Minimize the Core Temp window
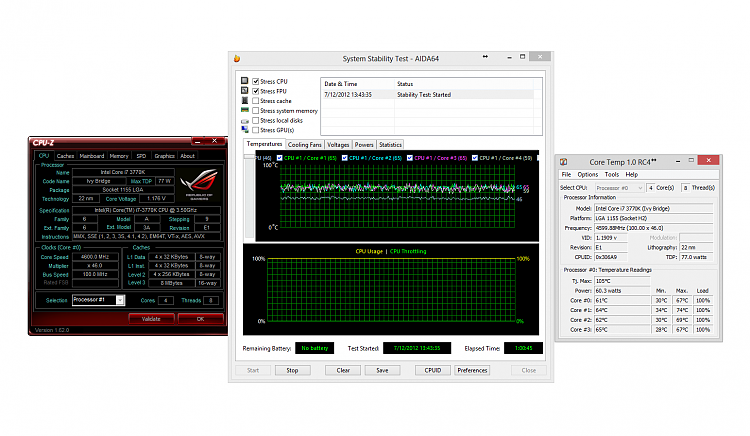This screenshot has width=750, height=436. 678,161
